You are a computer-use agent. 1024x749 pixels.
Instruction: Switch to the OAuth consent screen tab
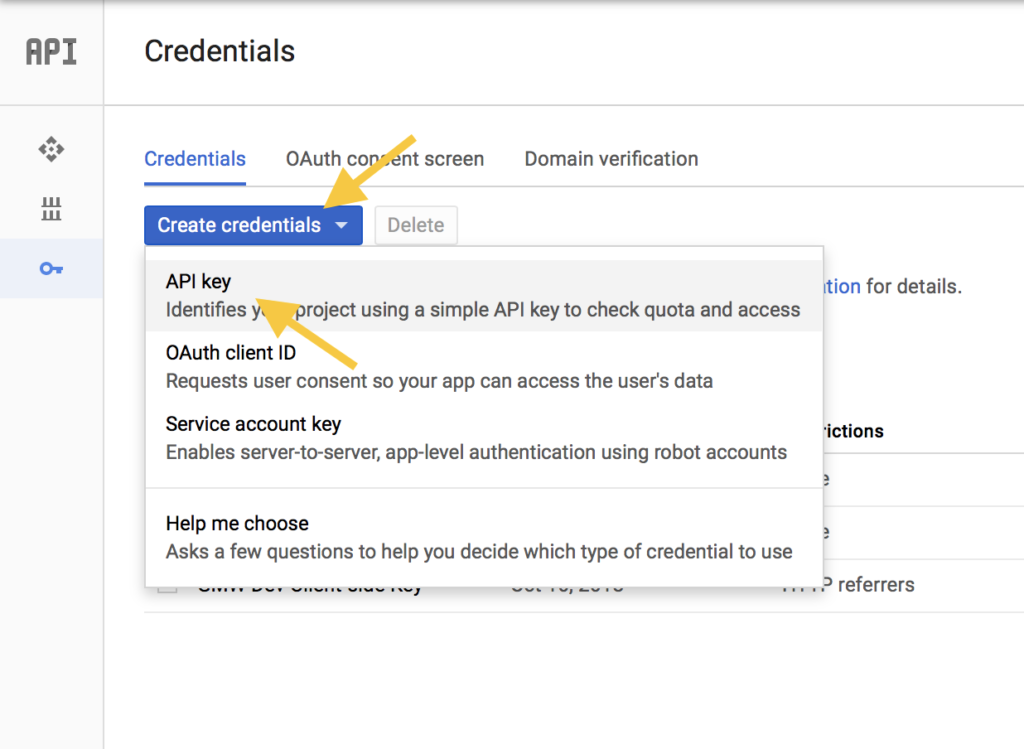click(x=384, y=158)
